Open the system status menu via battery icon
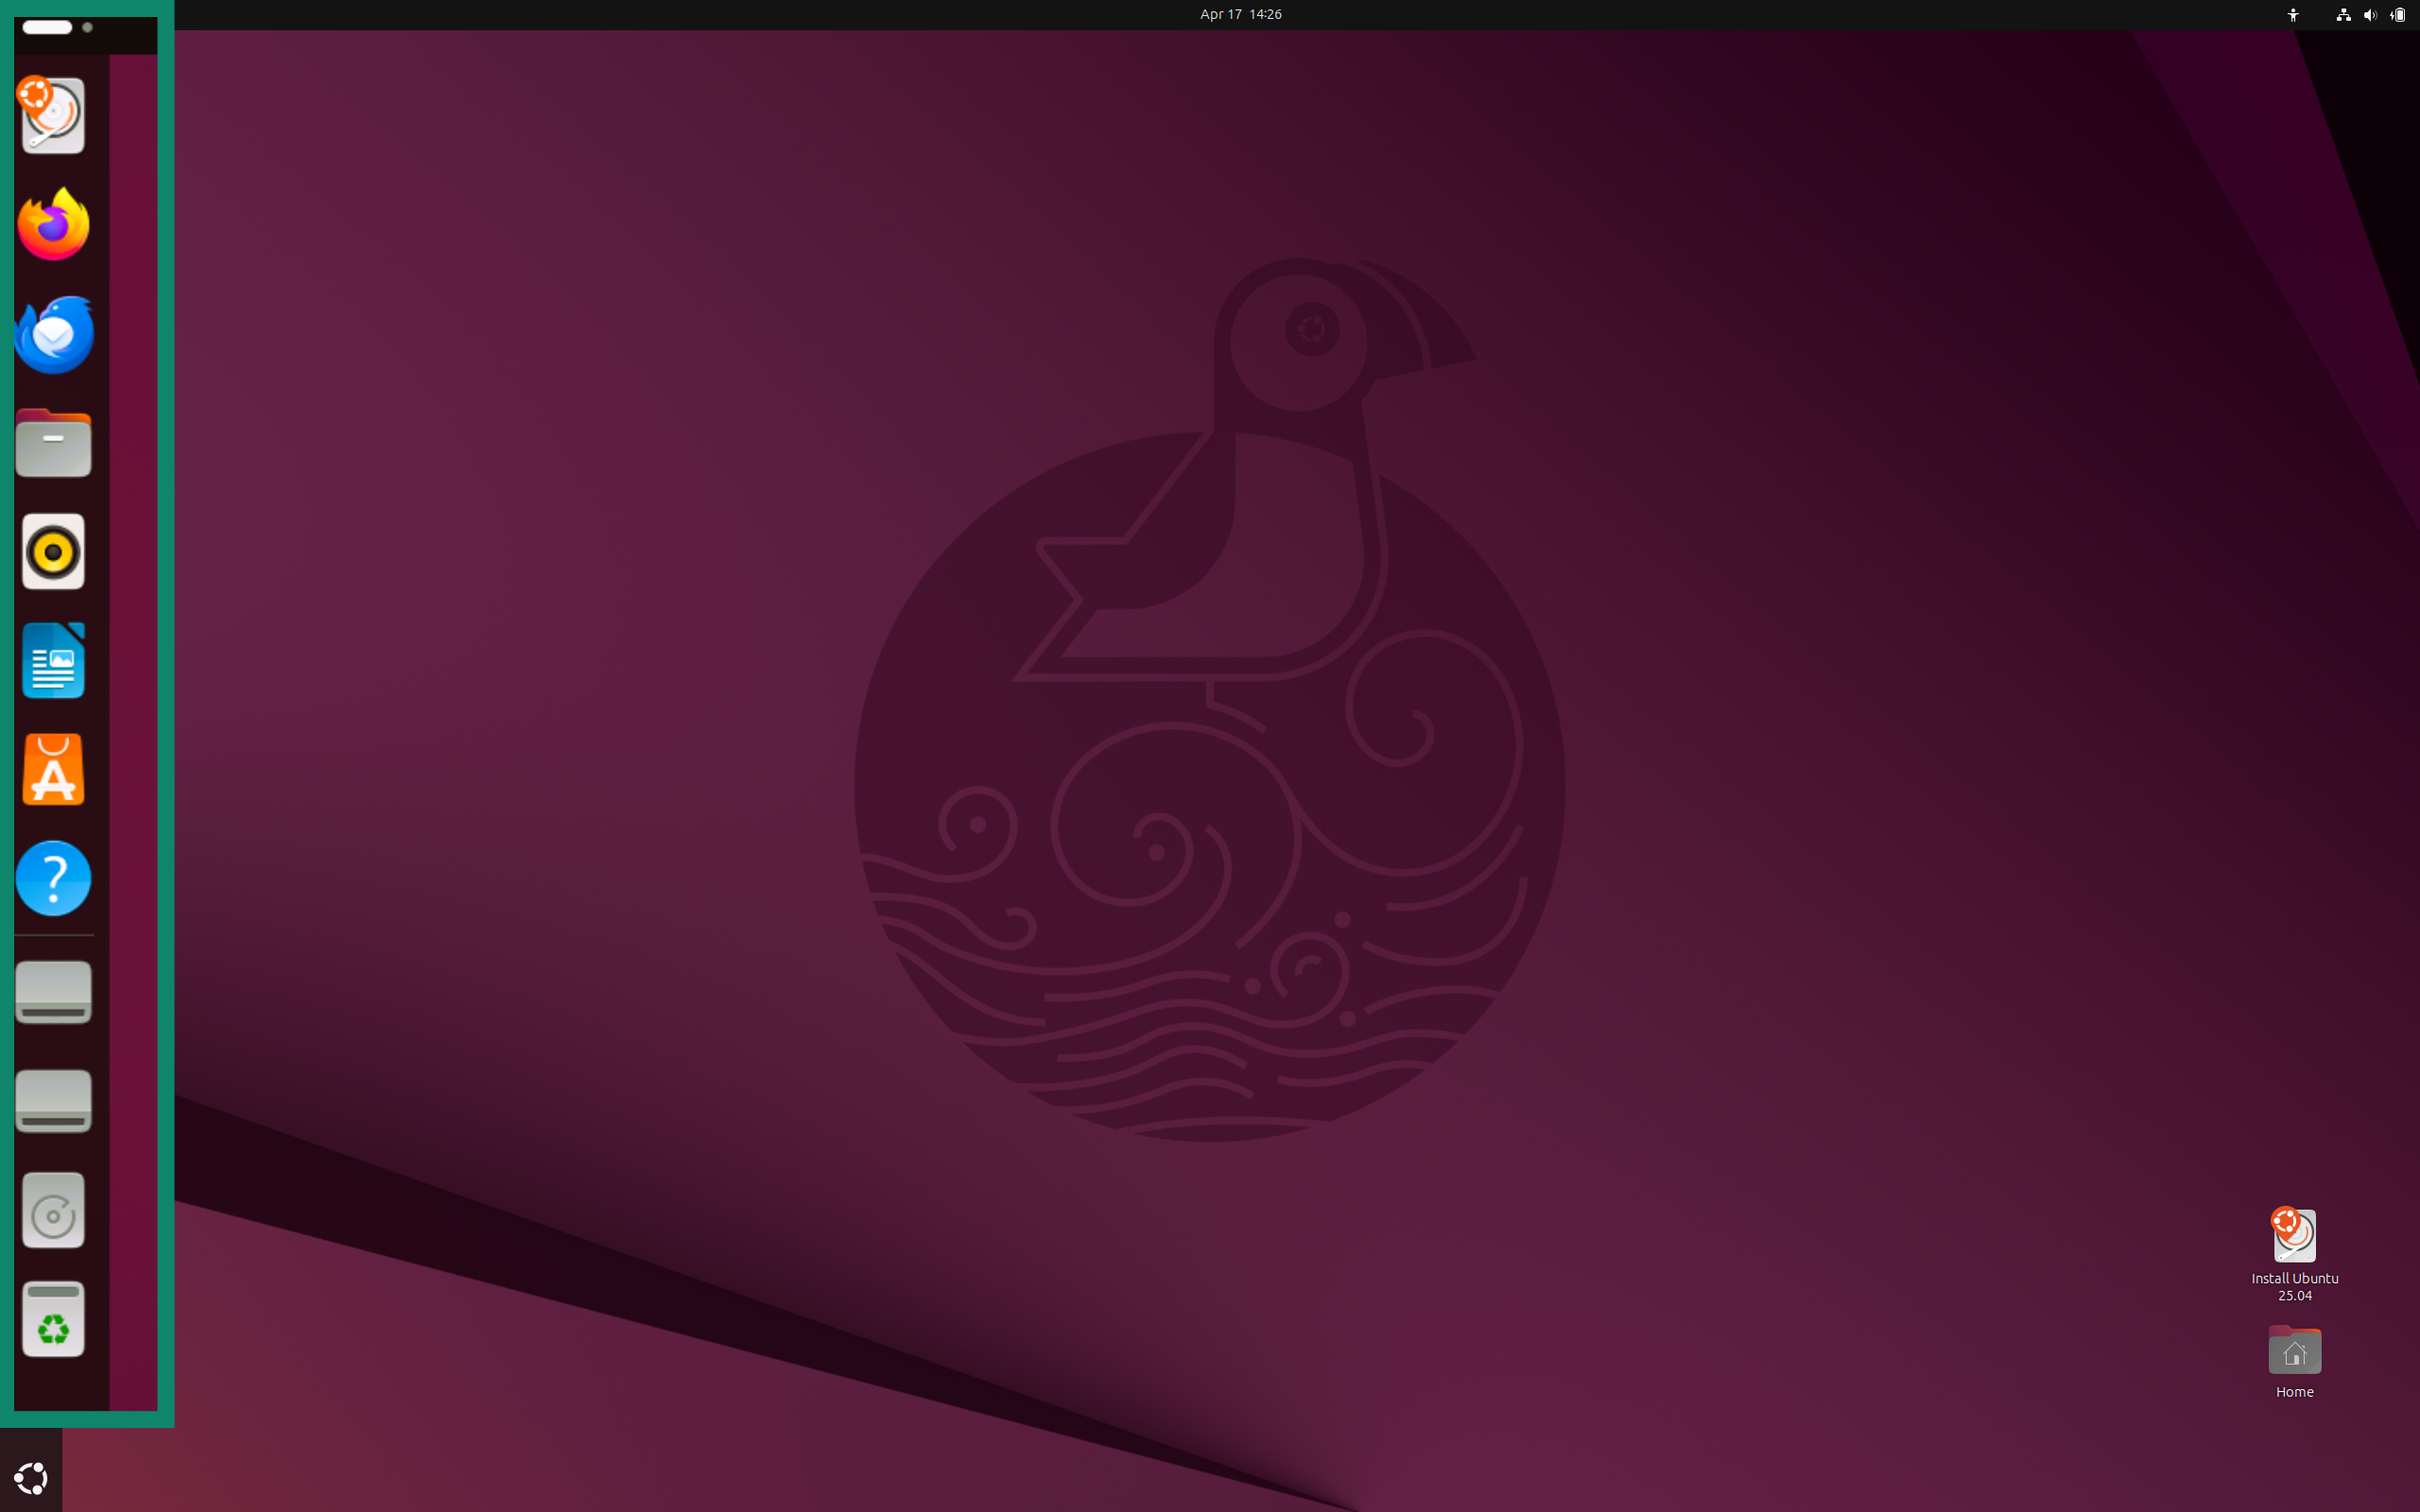2420x1512 pixels. point(2397,14)
